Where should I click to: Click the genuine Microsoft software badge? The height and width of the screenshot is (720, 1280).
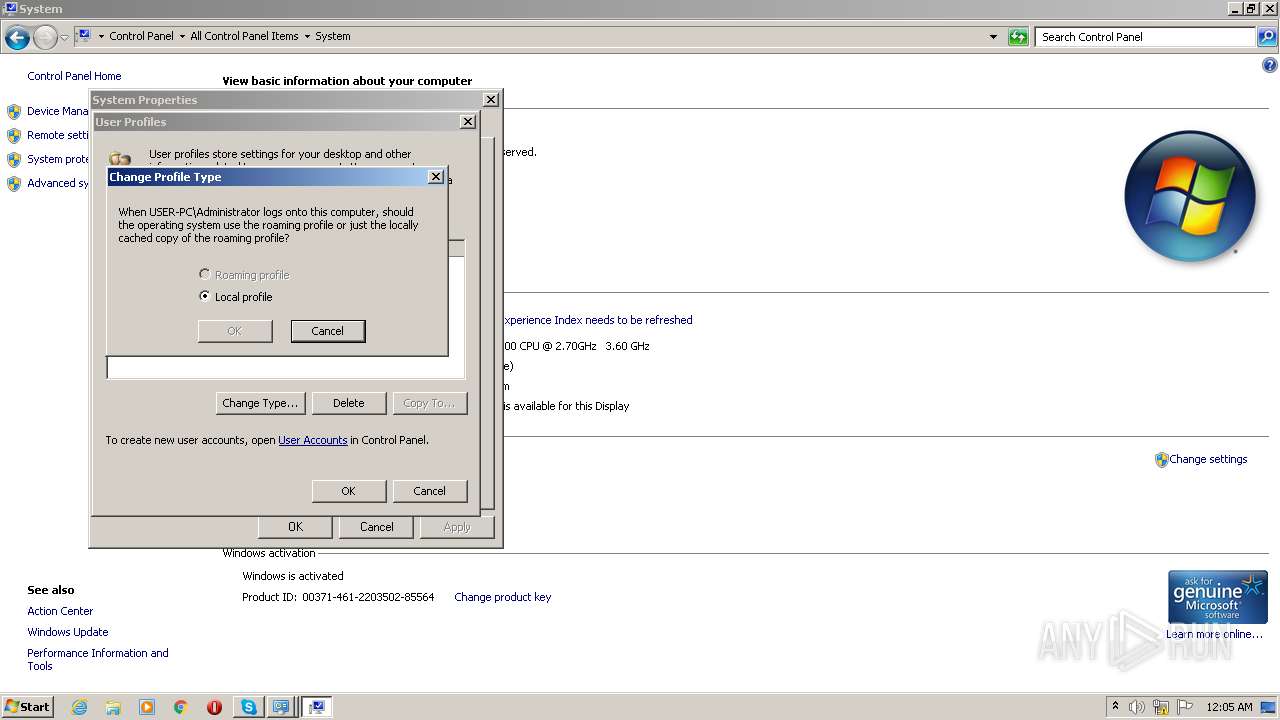[x=1218, y=597]
